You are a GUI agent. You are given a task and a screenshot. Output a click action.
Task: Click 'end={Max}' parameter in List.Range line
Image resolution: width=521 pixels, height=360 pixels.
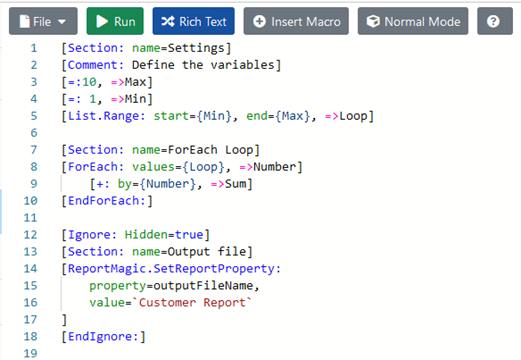coord(278,116)
